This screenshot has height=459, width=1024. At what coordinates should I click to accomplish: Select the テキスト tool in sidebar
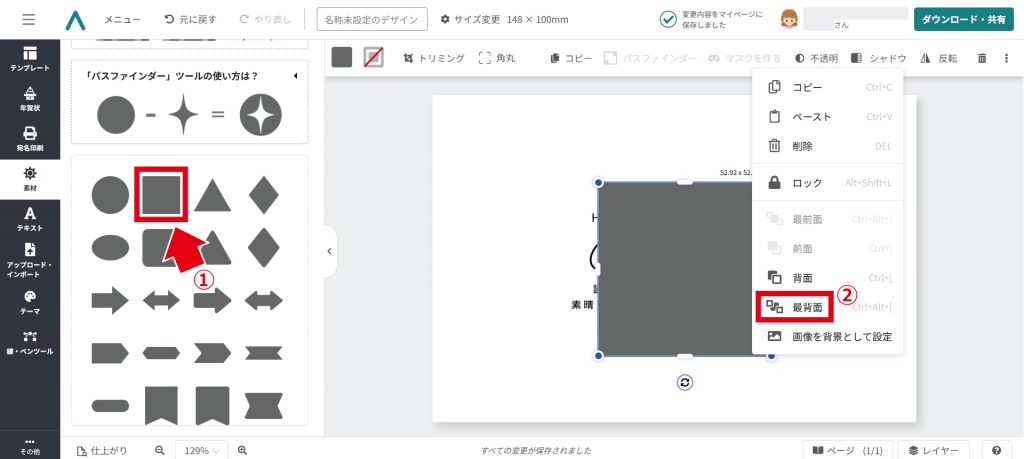[x=30, y=218]
